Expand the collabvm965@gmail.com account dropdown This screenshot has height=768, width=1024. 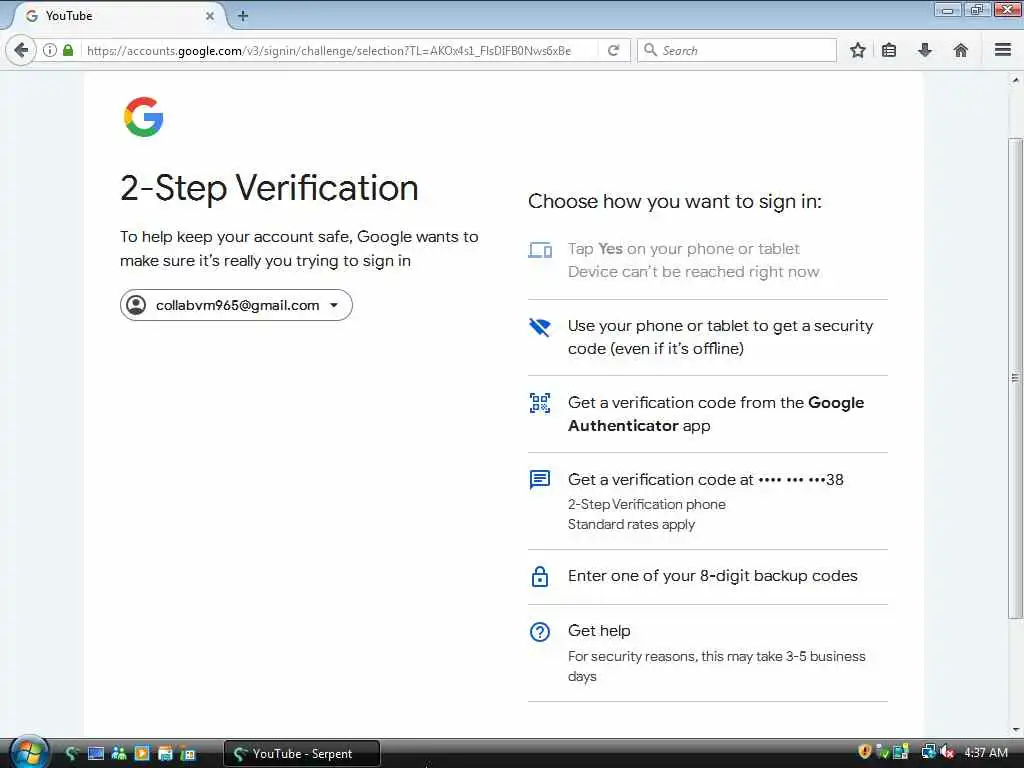pos(236,305)
